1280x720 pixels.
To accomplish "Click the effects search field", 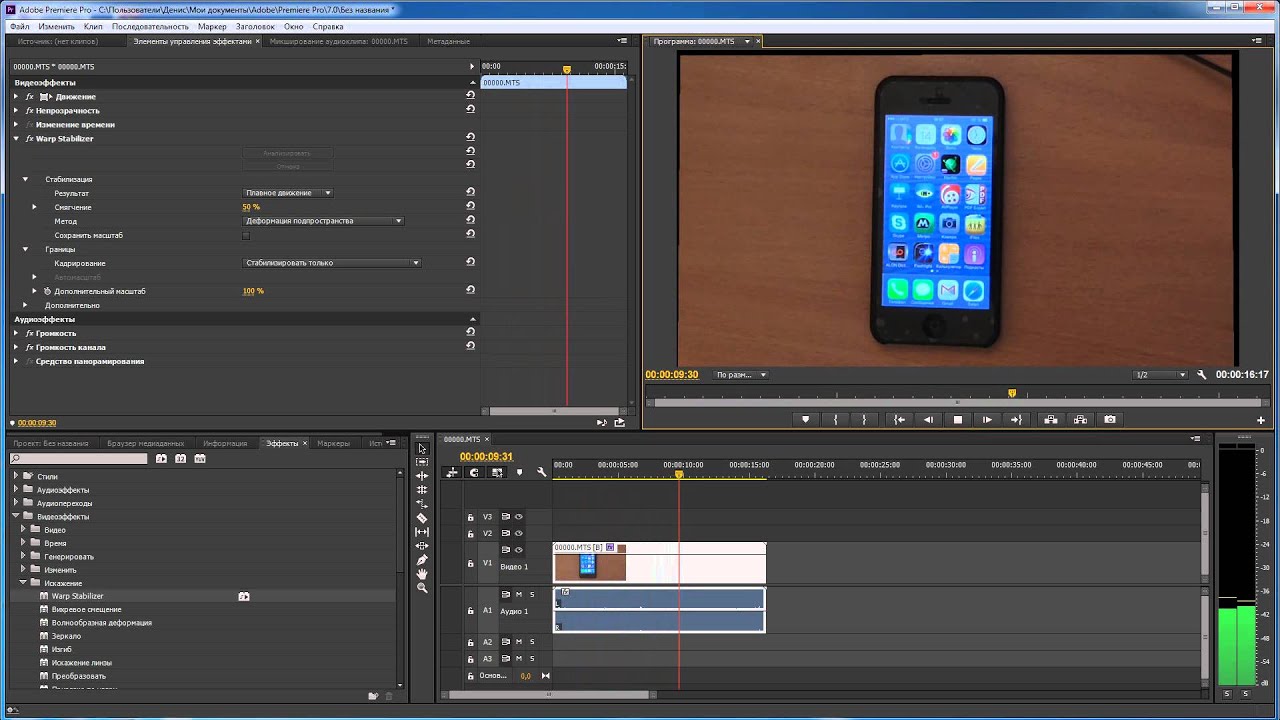I will pyautogui.click(x=79, y=459).
